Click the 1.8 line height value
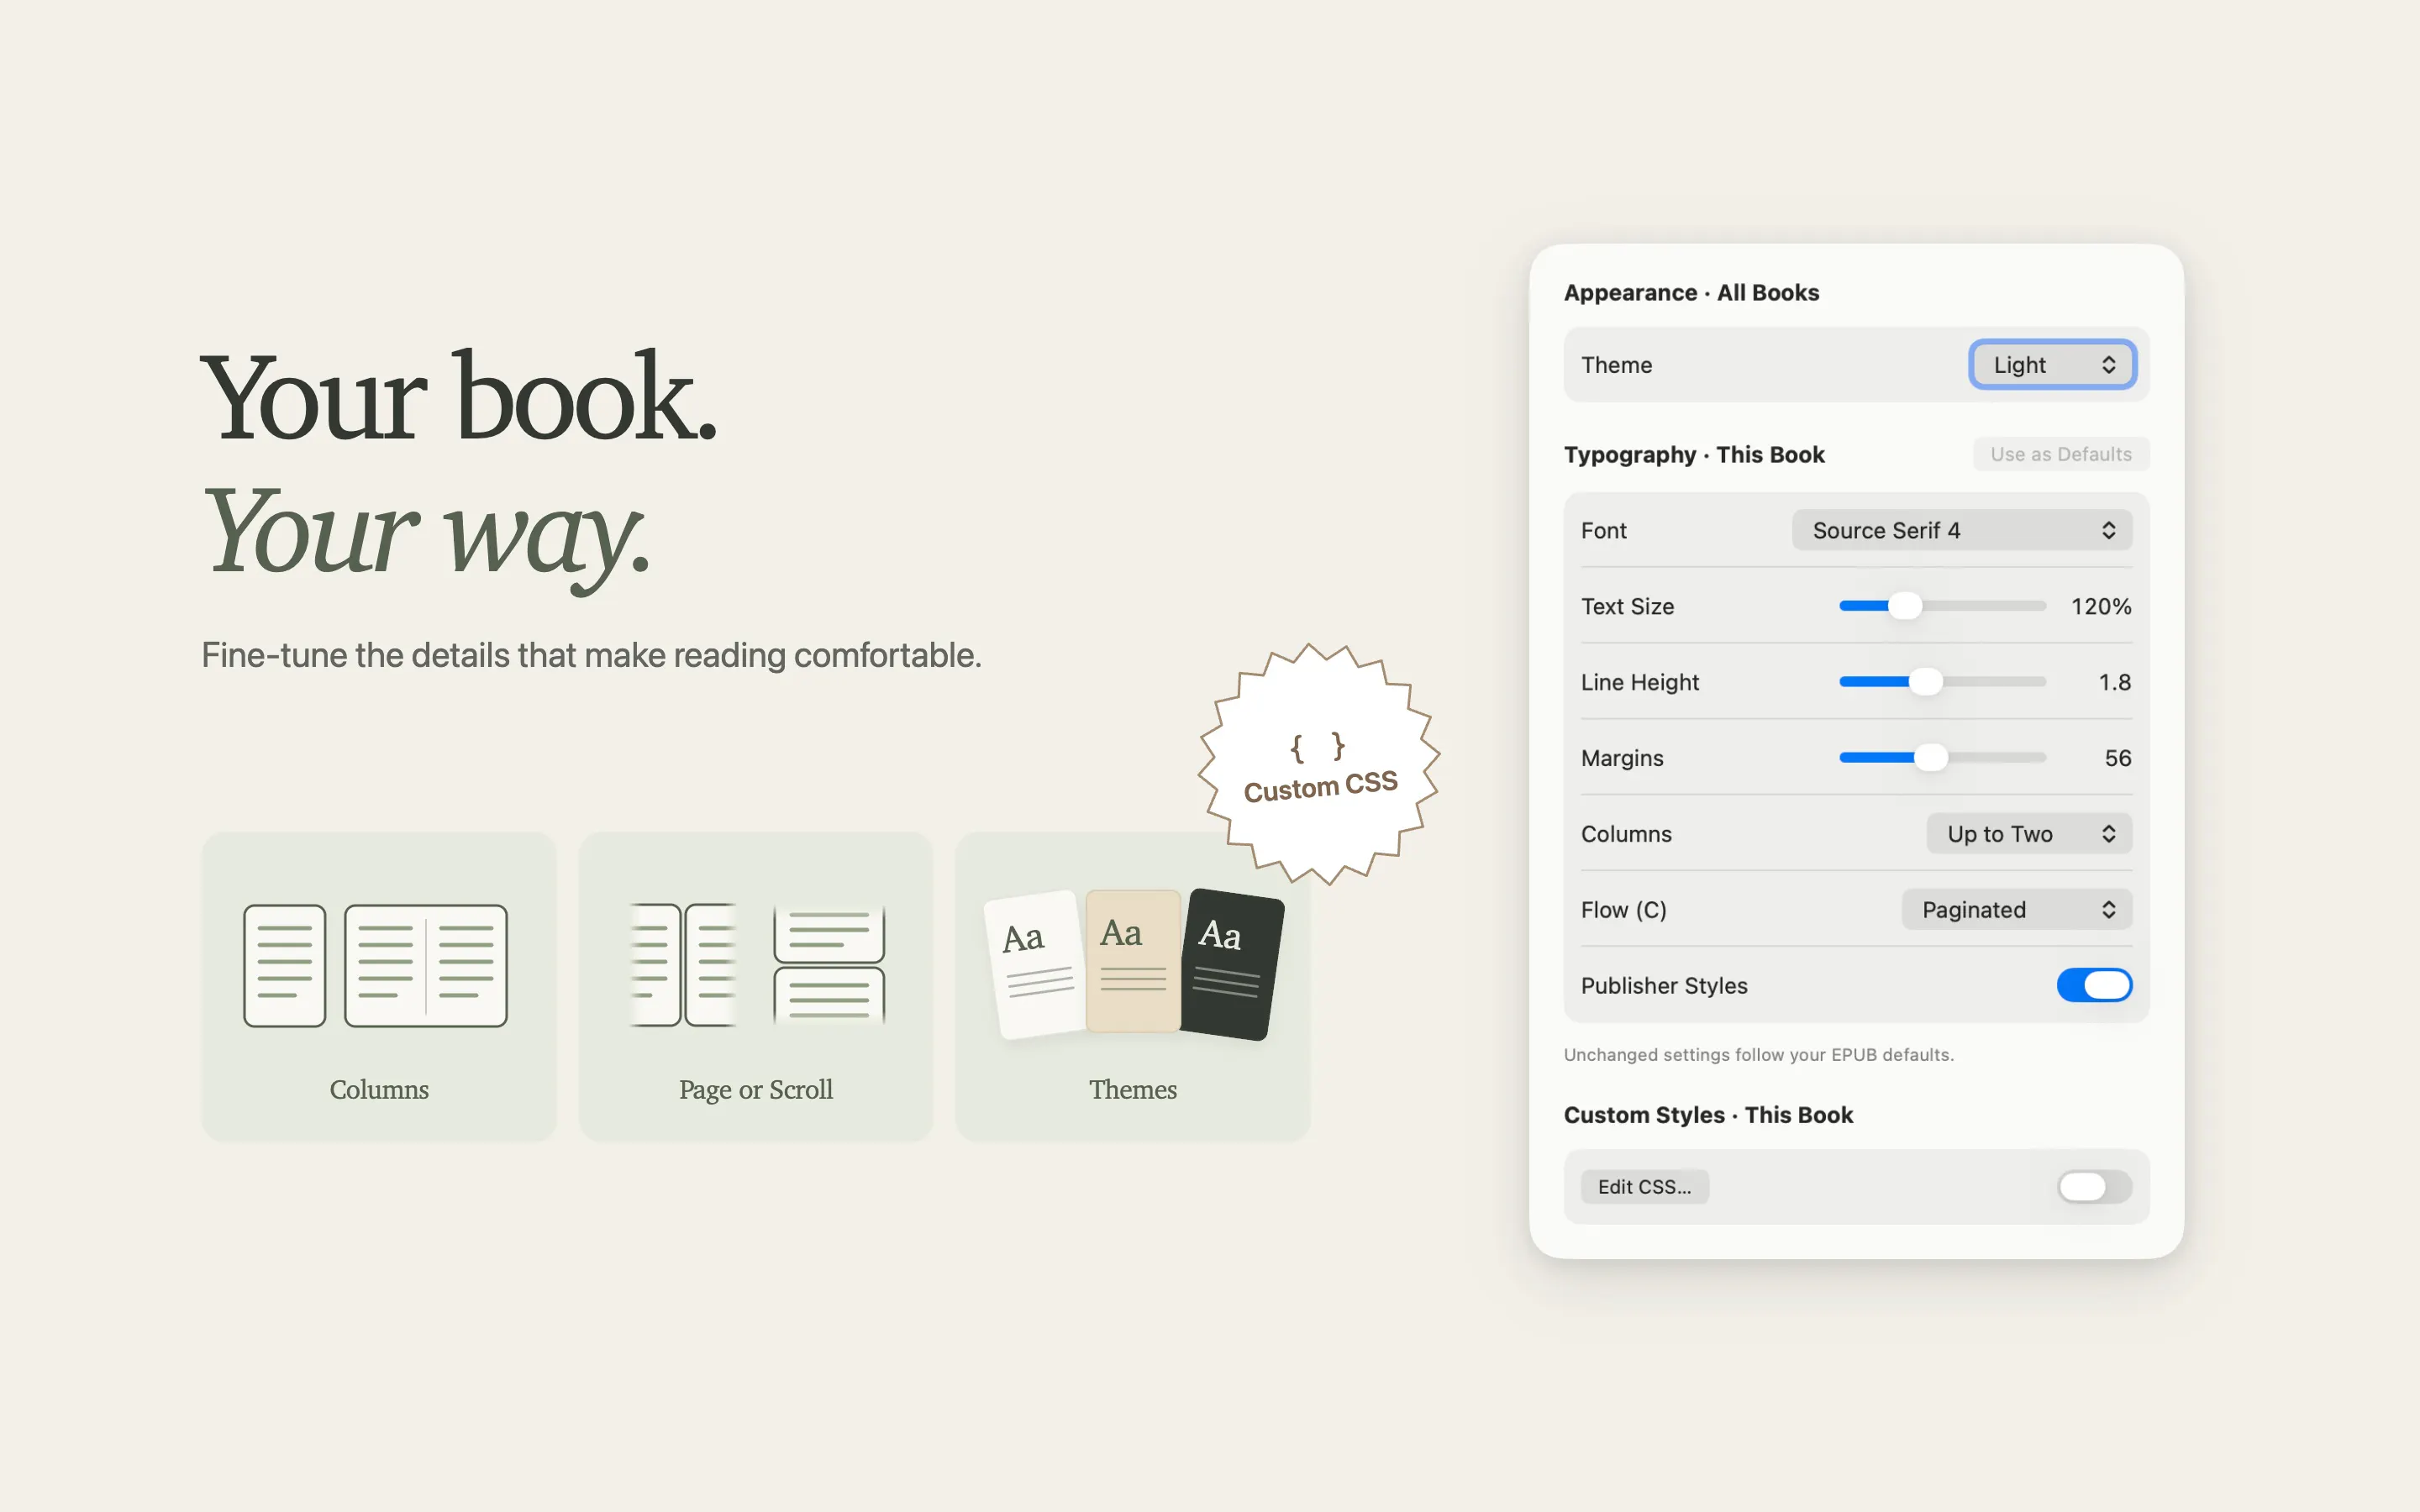 coord(2115,682)
